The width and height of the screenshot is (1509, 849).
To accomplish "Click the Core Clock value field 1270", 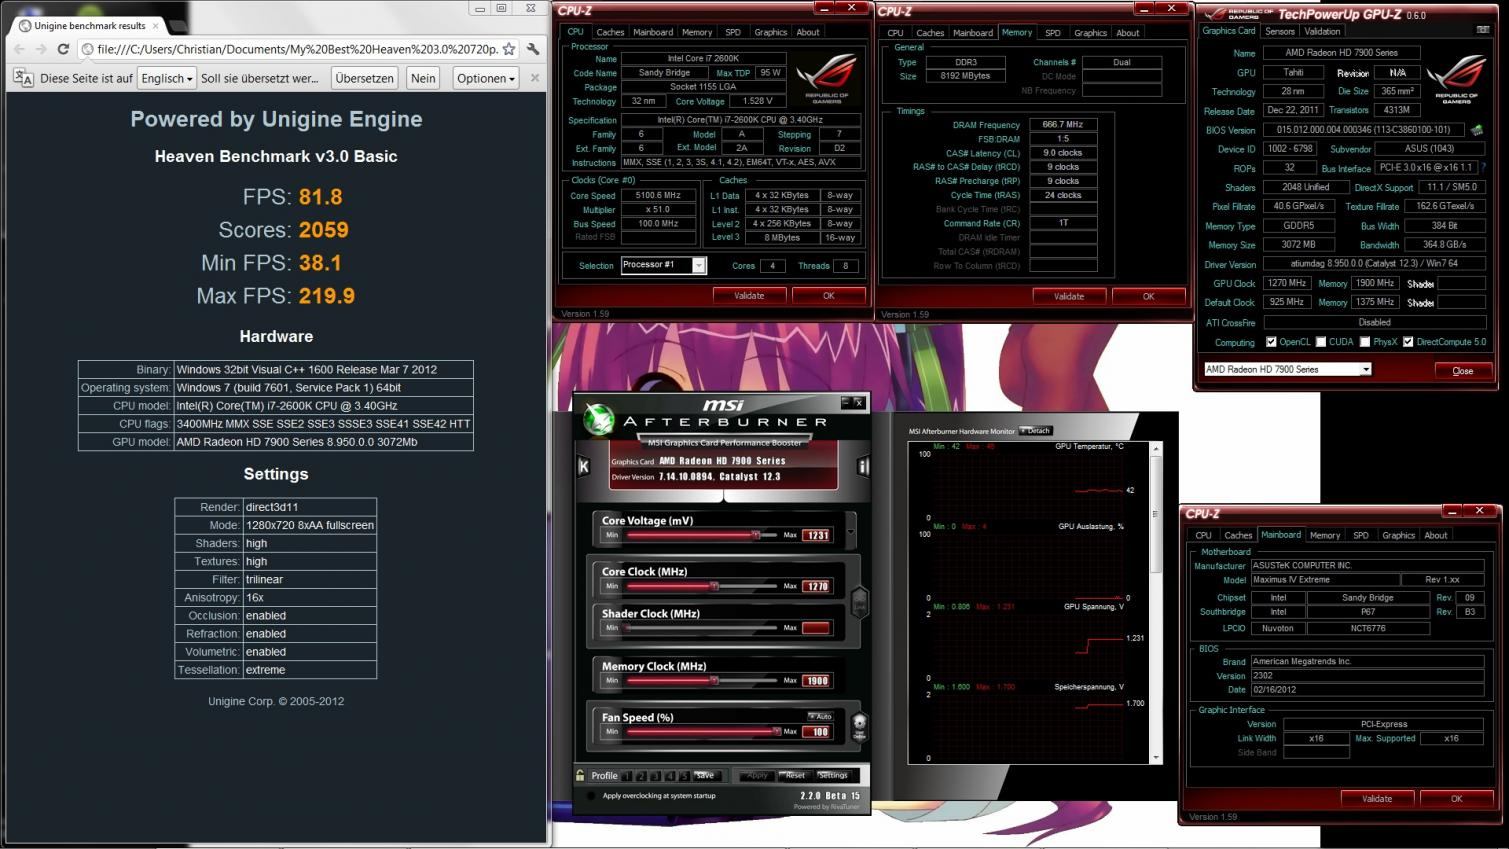I will pyautogui.click(x=817, y=586).
